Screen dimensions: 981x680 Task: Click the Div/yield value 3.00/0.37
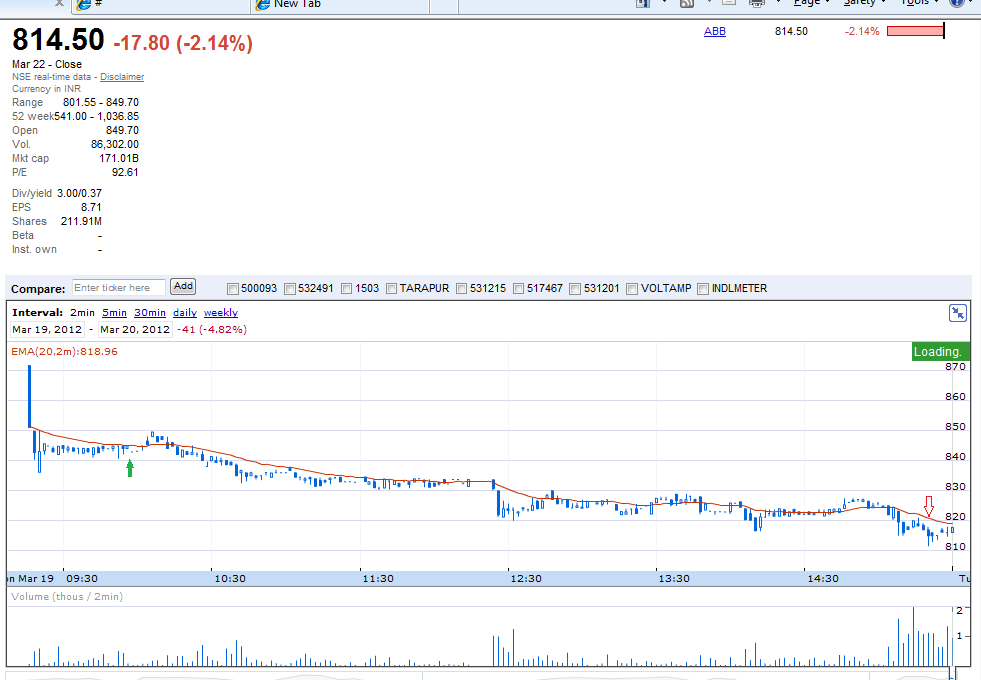(x=79, y=193)
